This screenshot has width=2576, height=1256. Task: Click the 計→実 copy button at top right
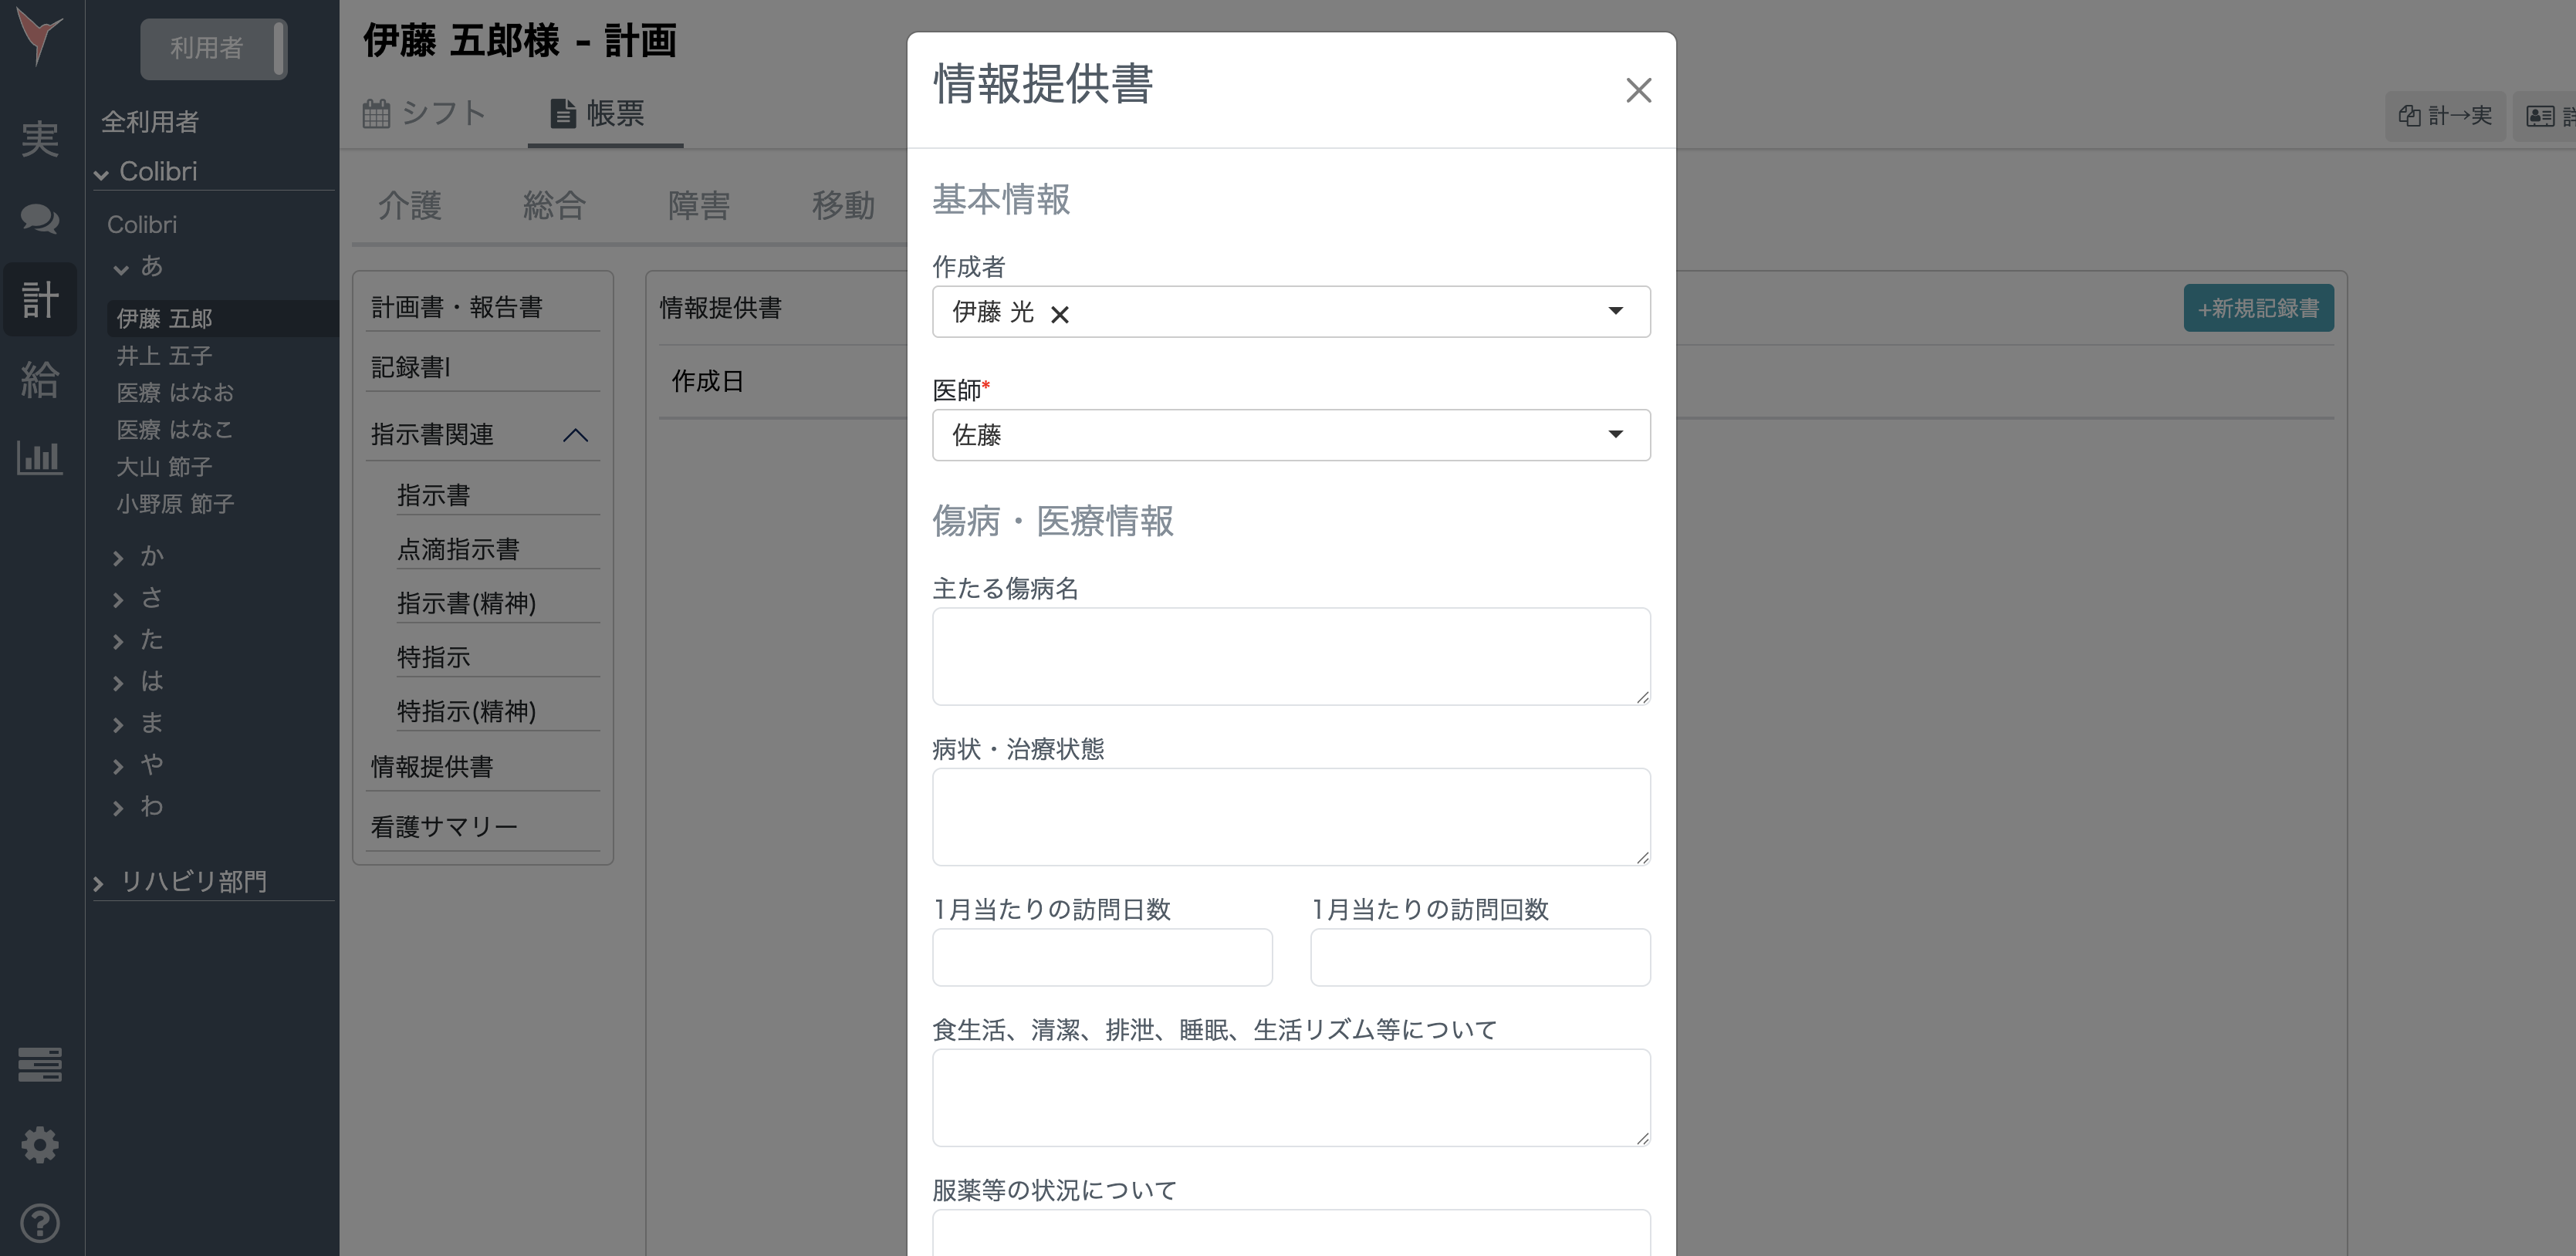(2443, 115)
